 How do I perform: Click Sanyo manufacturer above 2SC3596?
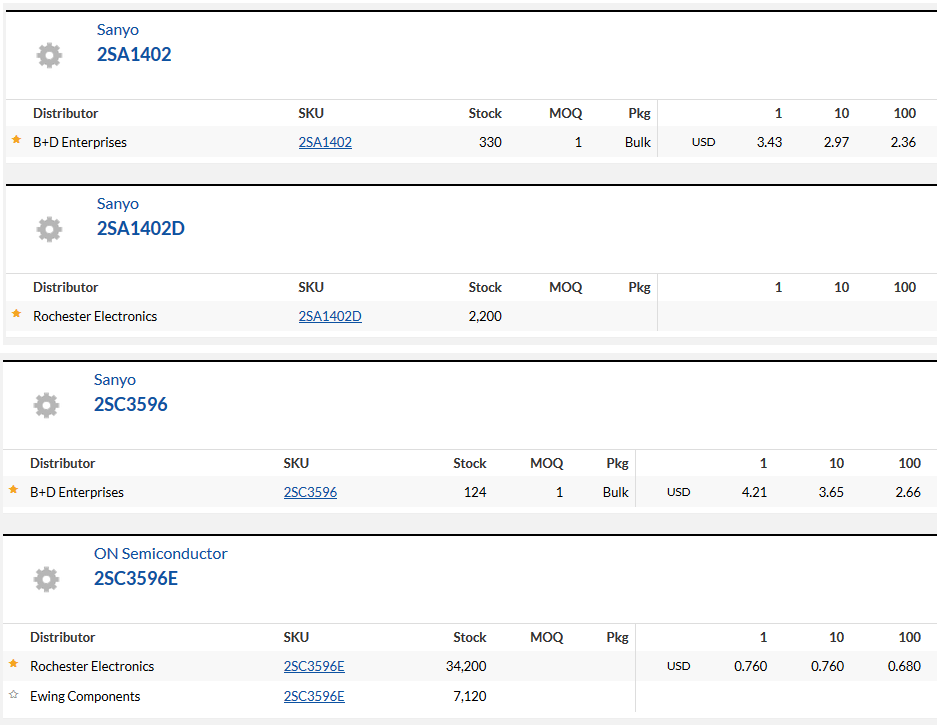coord(115,380)
